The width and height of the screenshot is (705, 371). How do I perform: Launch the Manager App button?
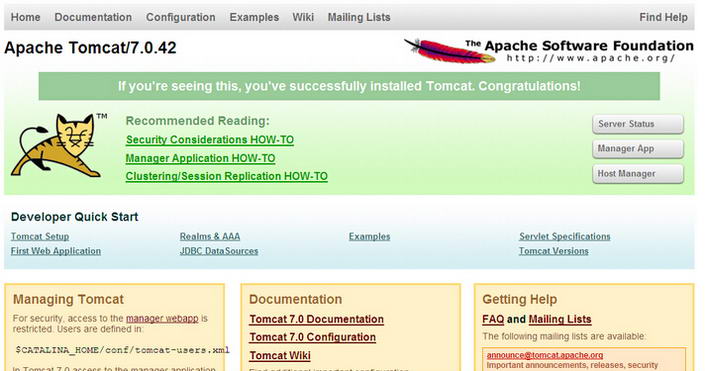638,149
